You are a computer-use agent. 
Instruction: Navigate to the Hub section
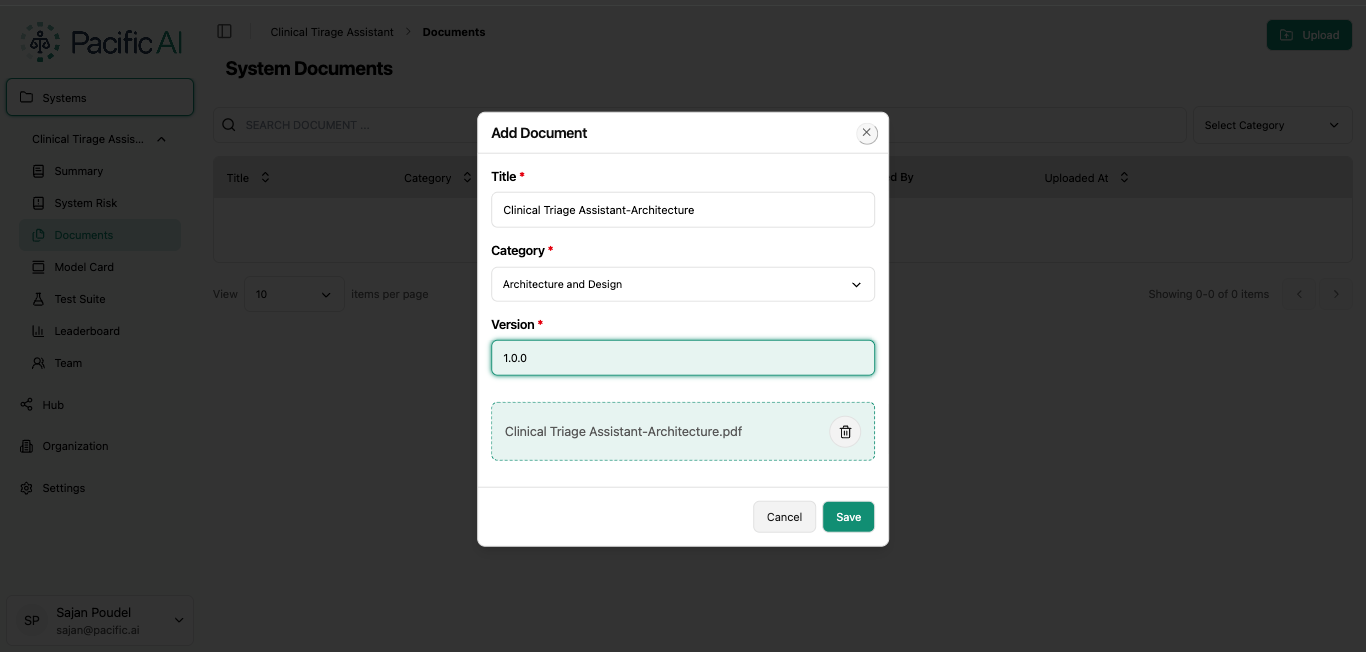pos(51,405)
